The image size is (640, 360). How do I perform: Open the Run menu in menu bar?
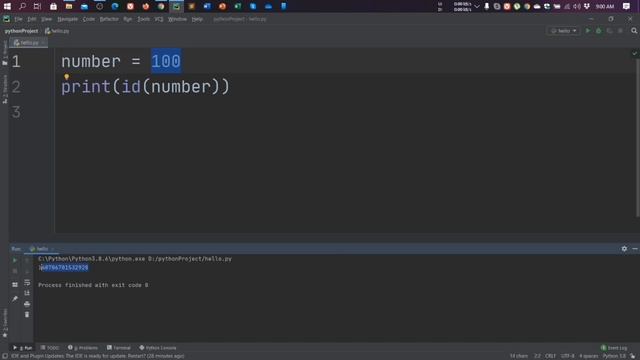[x=128, y=19]
